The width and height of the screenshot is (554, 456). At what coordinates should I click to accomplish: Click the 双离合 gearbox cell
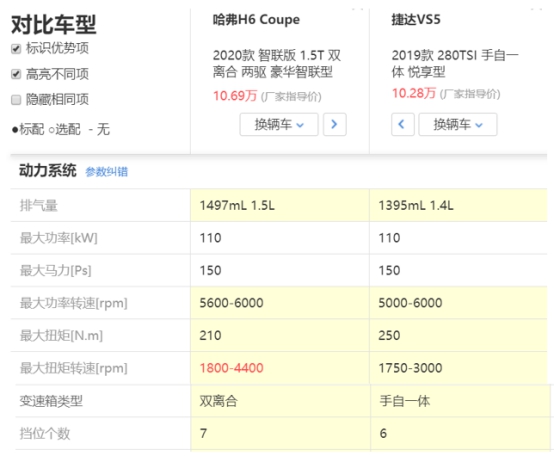tap(219, 401)
